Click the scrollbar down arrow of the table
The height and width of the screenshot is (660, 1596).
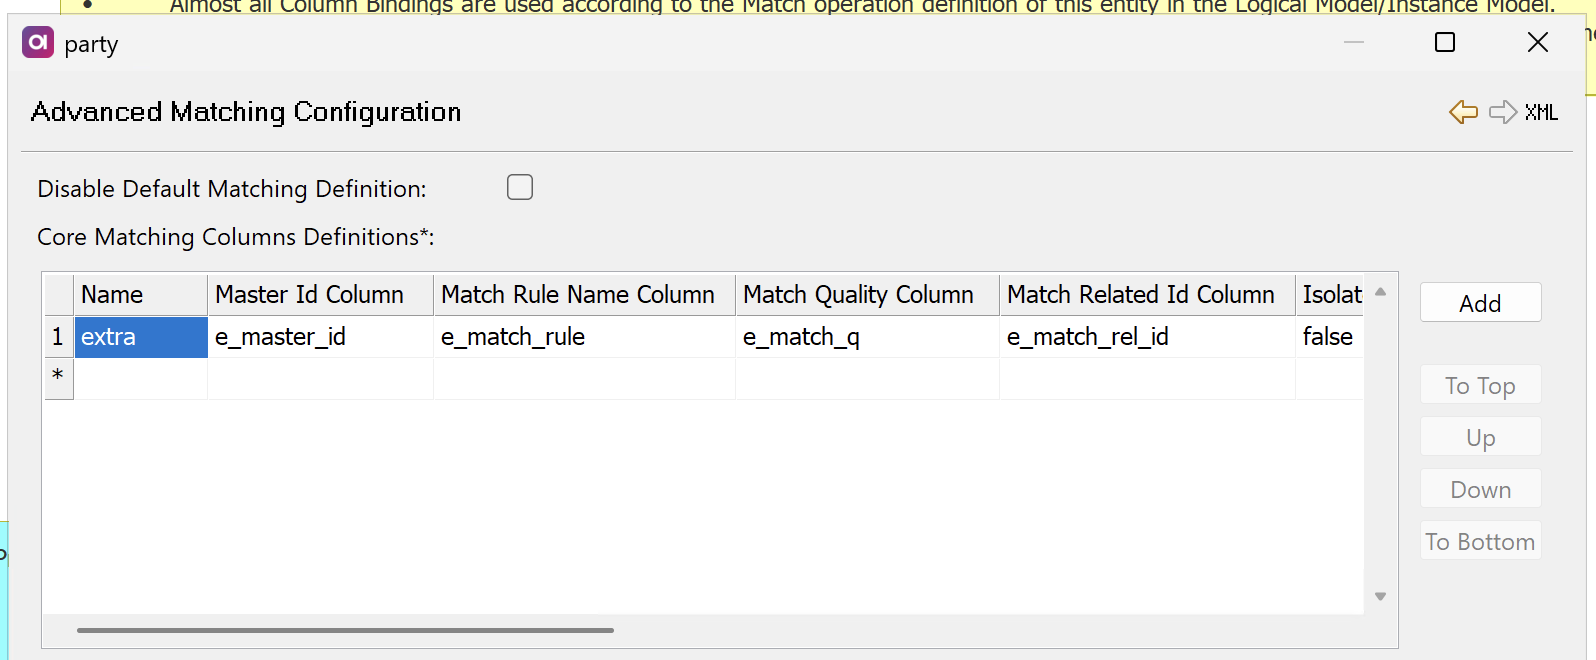(x=1380, y=594)
